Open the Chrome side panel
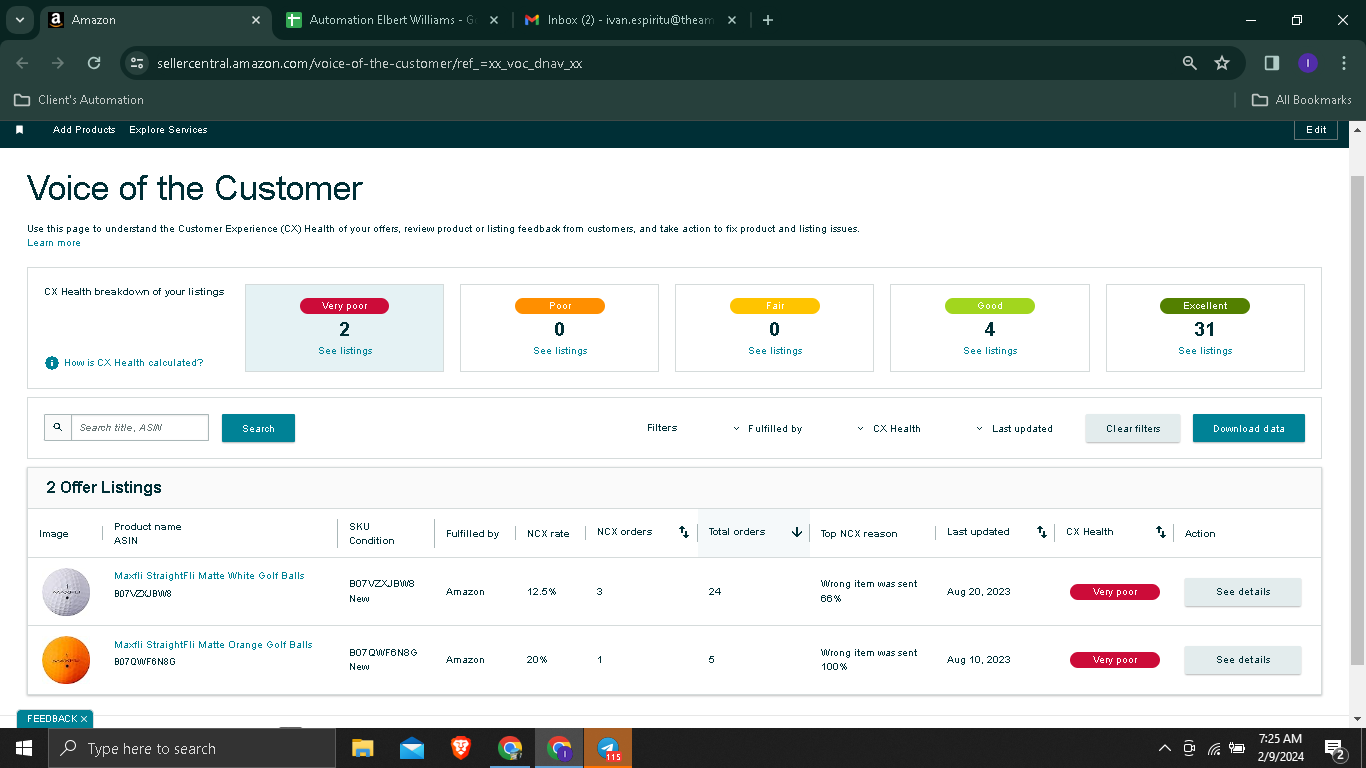1366x768 pixels. [x=1272, y=63]
